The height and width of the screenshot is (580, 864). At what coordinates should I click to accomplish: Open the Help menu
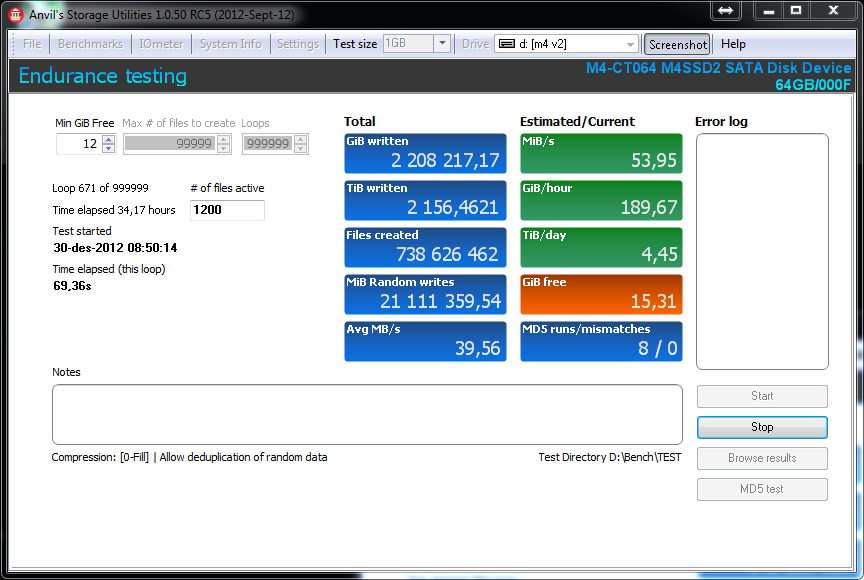[x=733, y=44]
